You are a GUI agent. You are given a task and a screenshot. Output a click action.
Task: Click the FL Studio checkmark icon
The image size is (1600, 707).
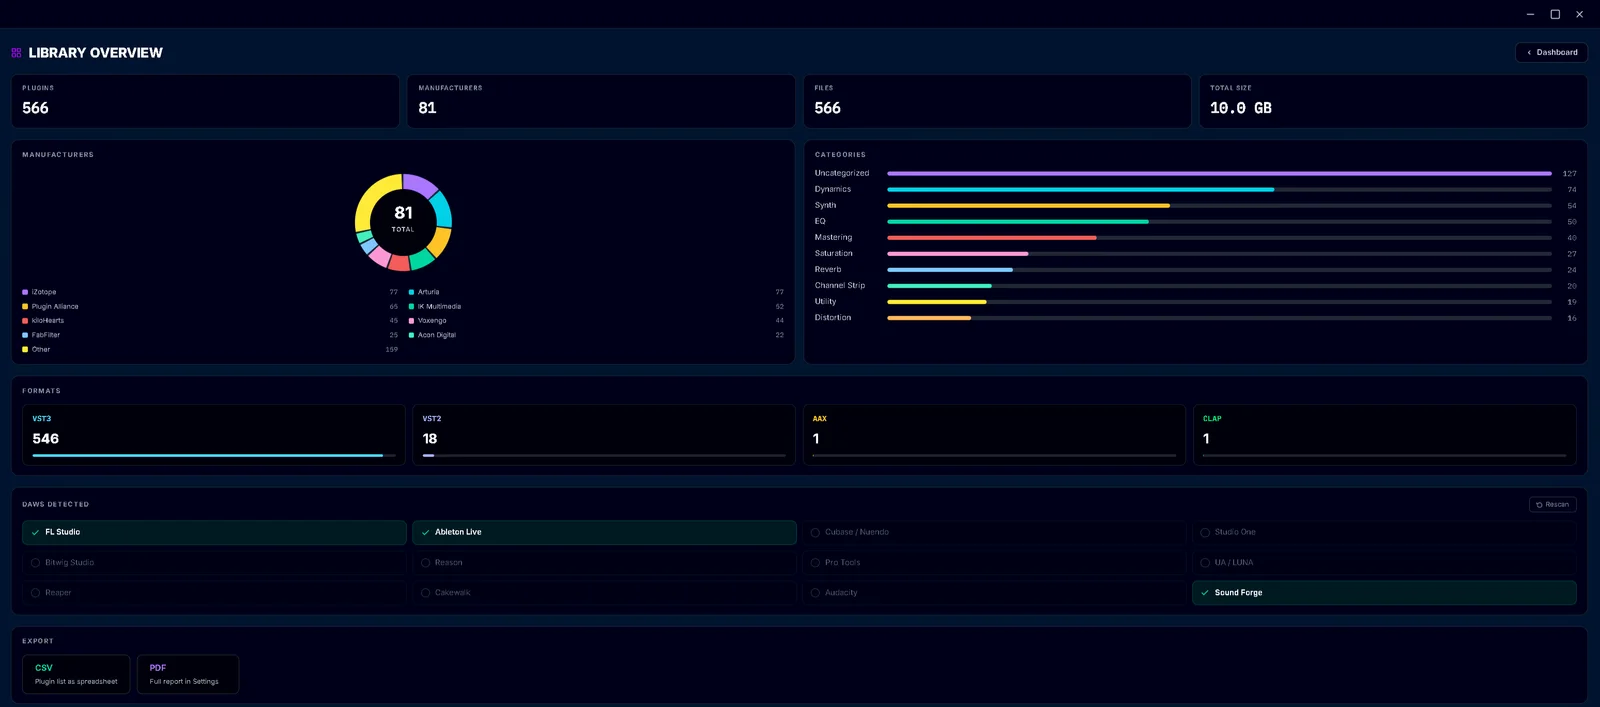pyautogui.click(x=35, y=533)
